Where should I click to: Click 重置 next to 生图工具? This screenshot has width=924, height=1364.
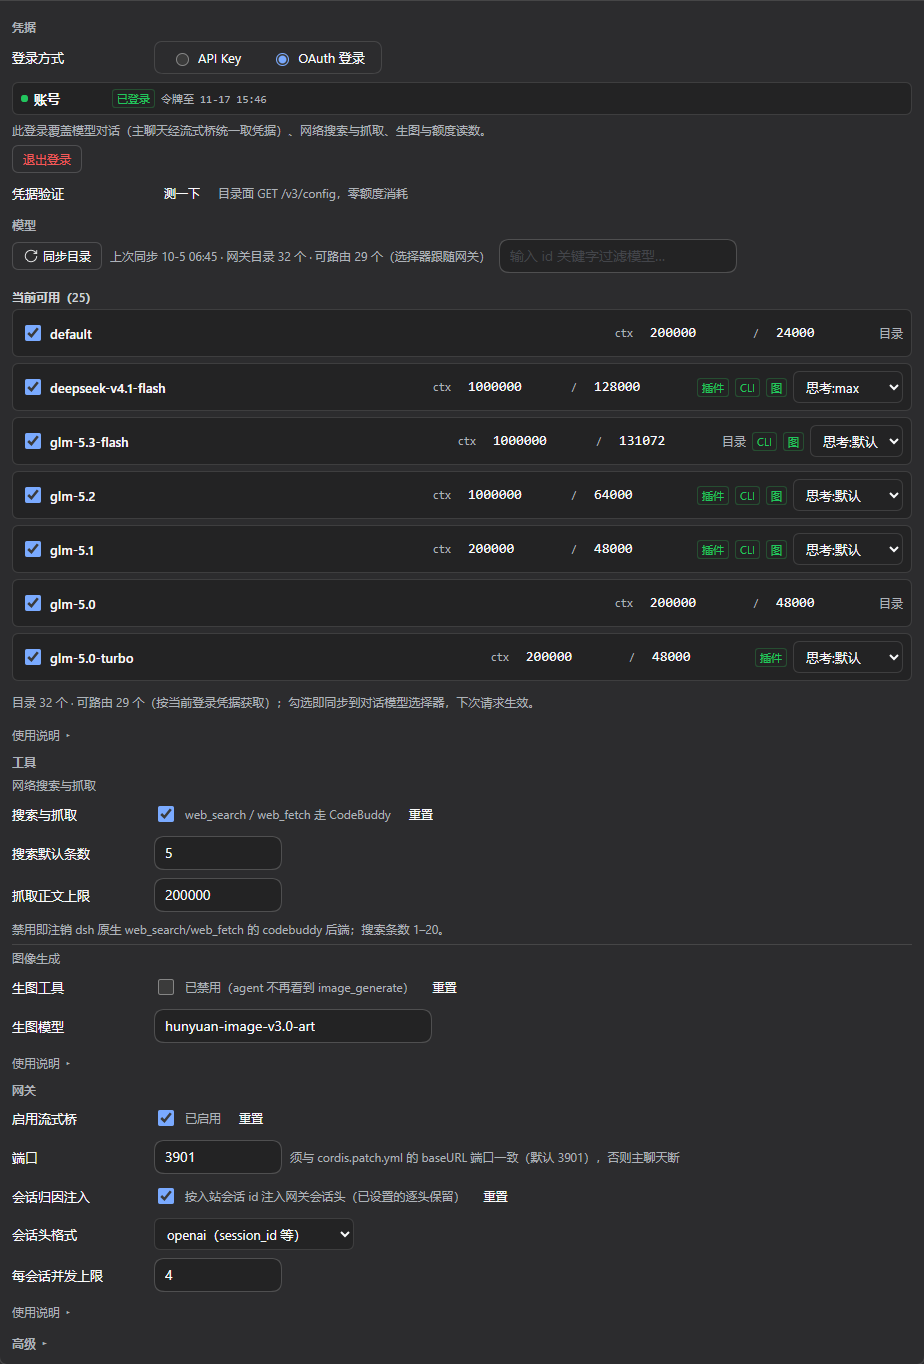(x=444, y=988)
